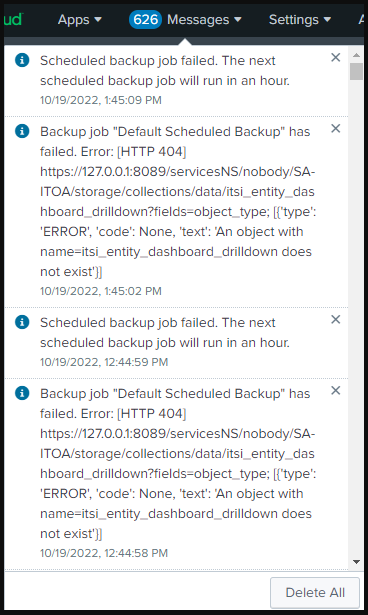
Task: Click scrollbar down arrow in messages panel
Action: click(356, 562)
